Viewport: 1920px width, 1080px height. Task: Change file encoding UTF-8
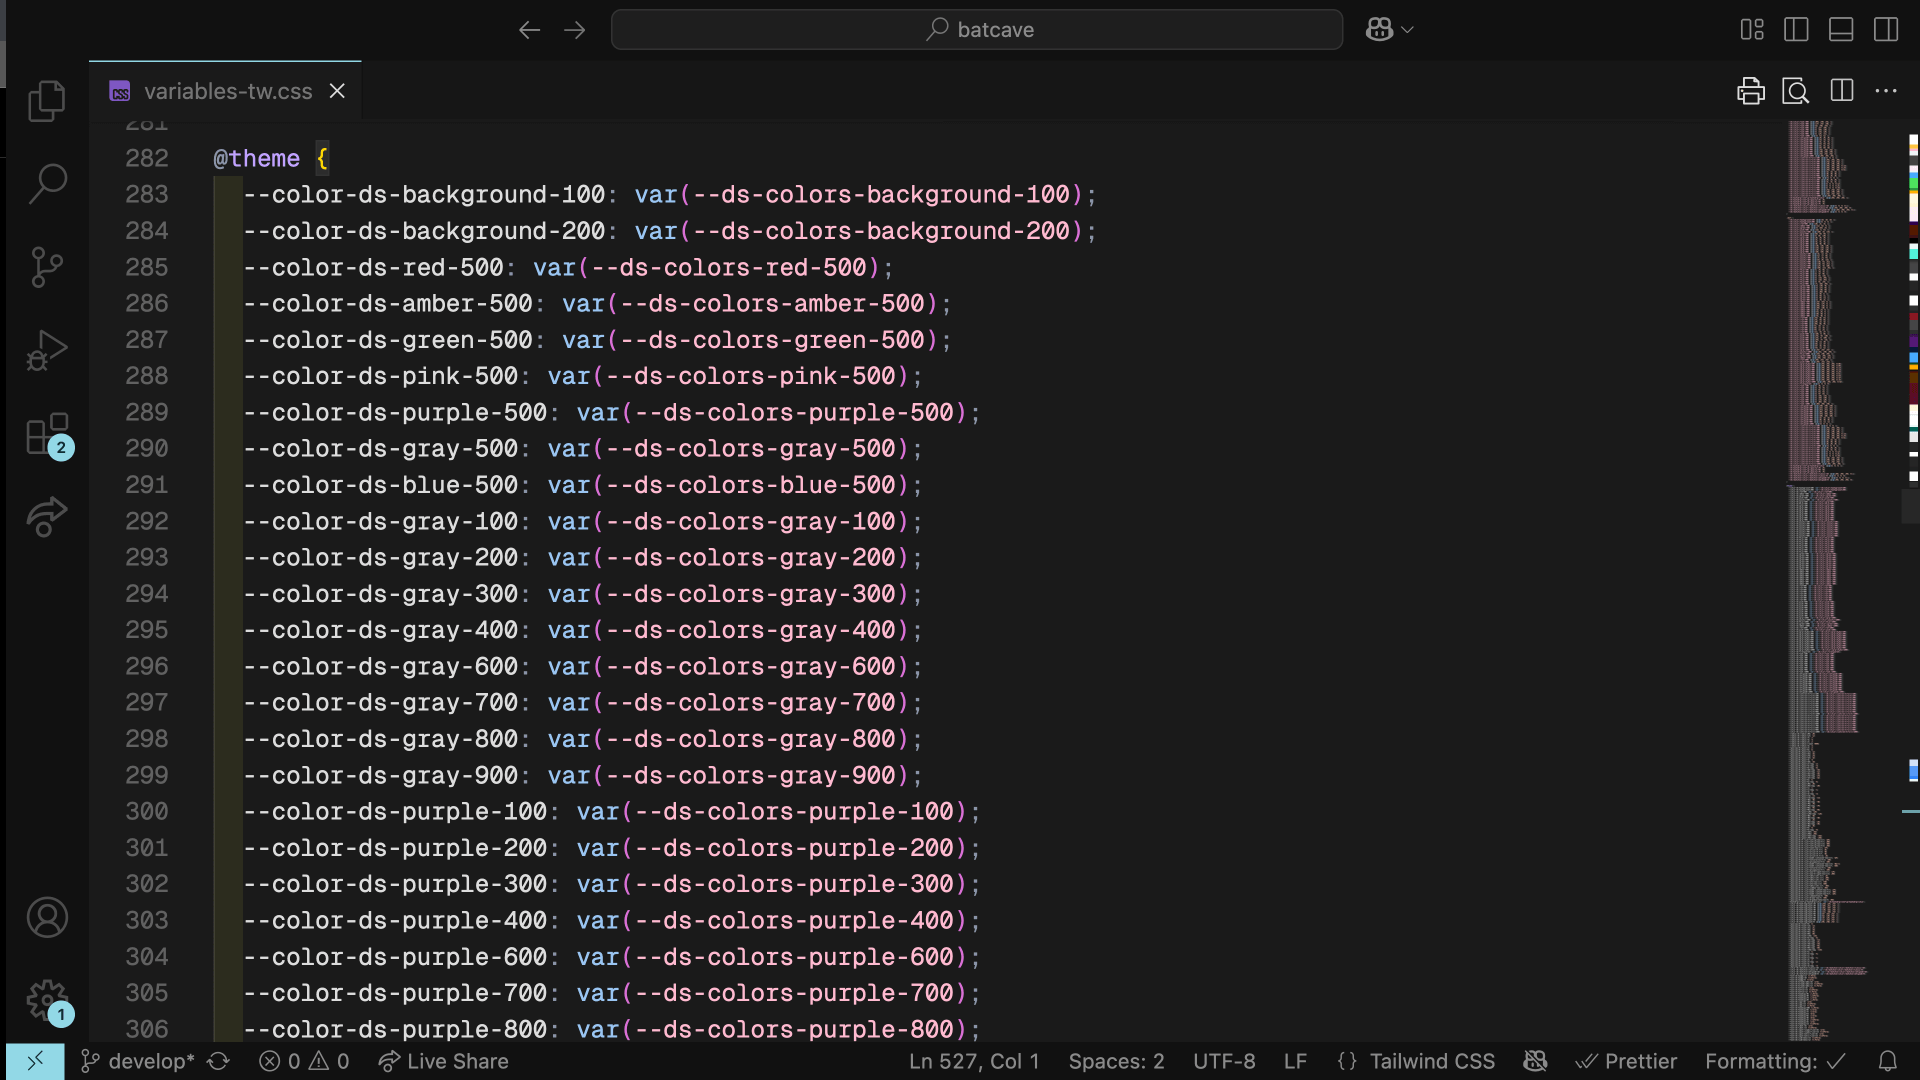(x=1224, y=1061)
